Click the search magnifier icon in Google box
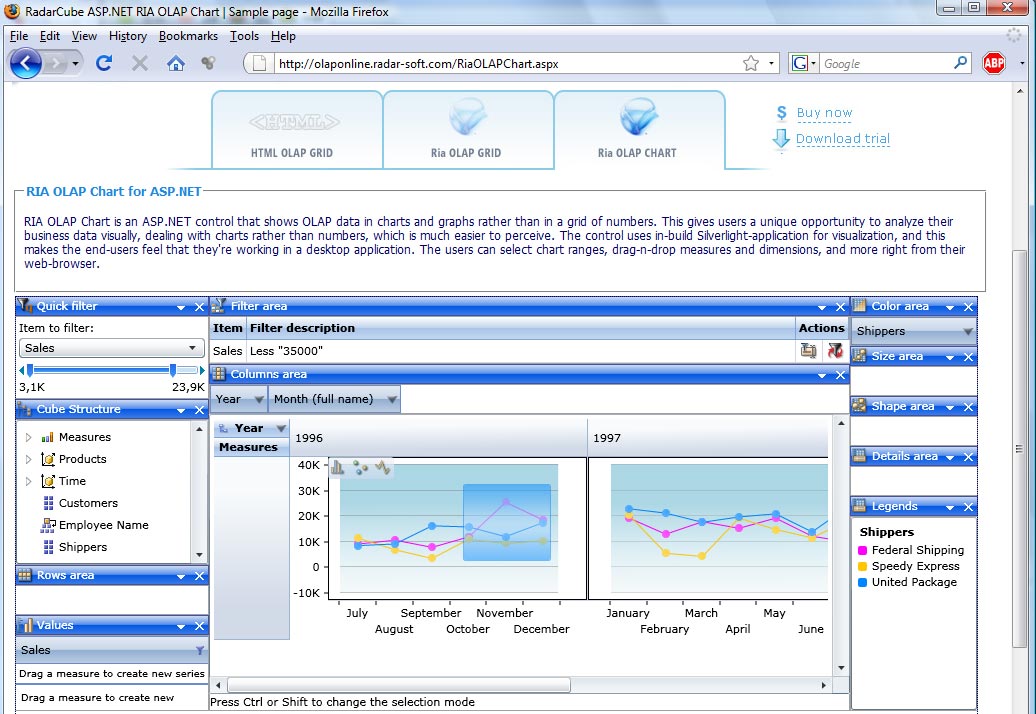Screen dimensions: 1036x714 (x=961, y=63)
